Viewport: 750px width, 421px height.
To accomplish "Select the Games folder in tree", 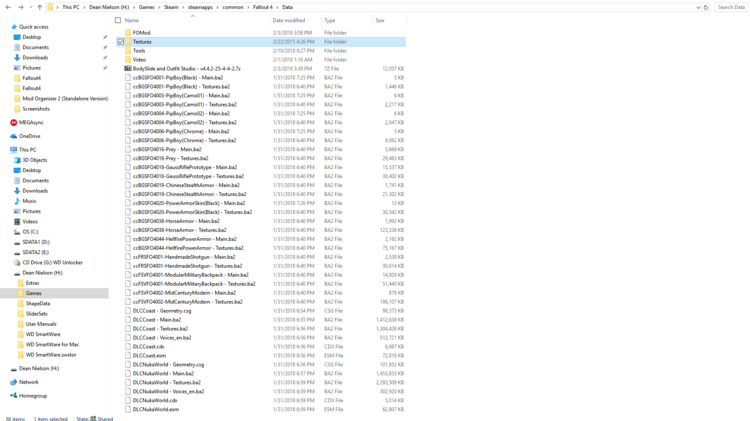I will click(x=33, y=293).
